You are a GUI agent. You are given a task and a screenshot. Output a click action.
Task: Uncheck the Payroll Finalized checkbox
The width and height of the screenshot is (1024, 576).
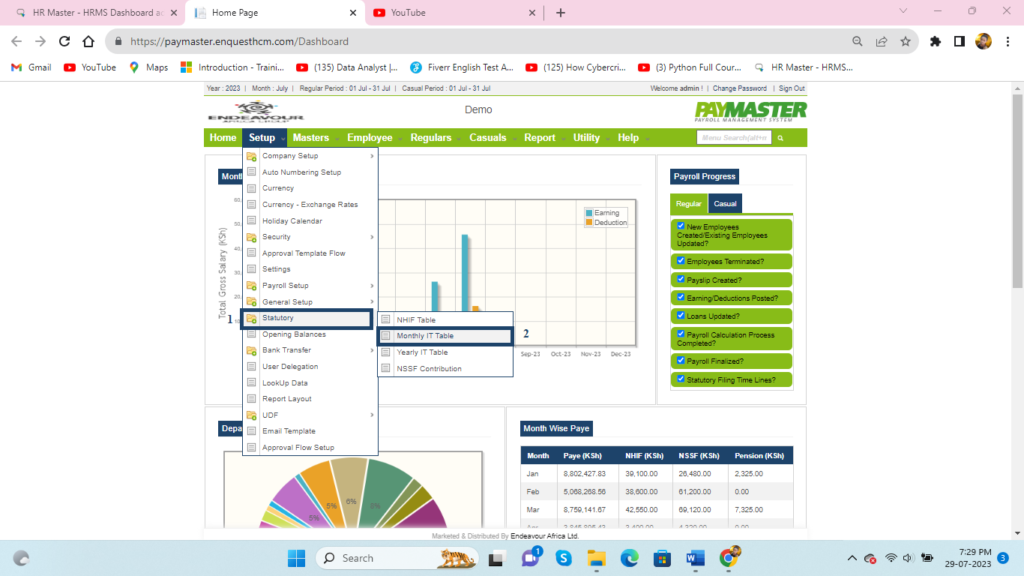coord(681,360)
